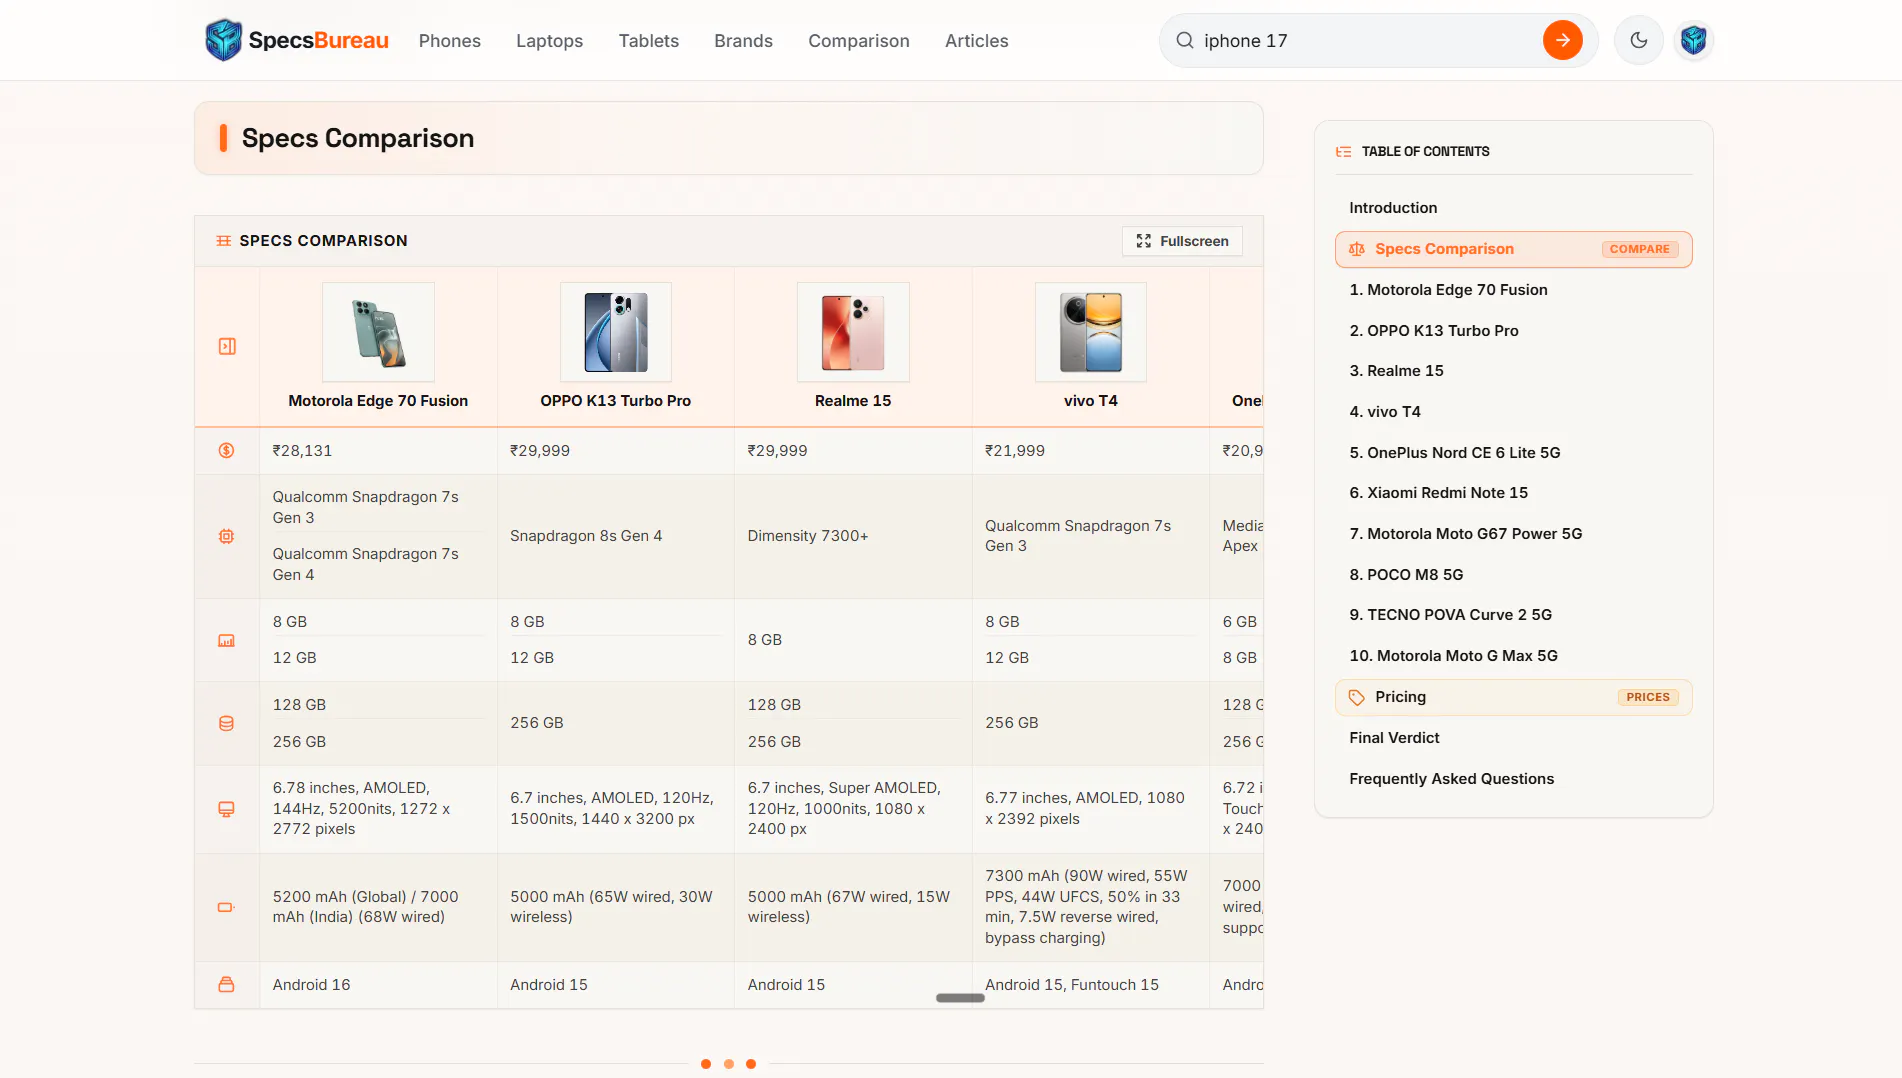Viewport: 1902px width, 1078px height.
Task: Click the OS row Android icon
Action: click(x=227, y=985)
